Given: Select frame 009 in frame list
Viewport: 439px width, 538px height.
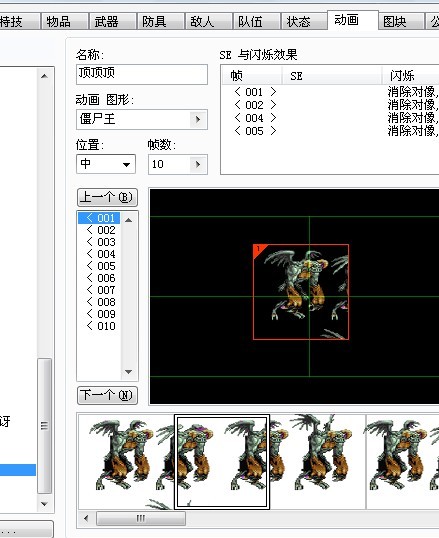Looking at the screenshot, I should 99,314.
